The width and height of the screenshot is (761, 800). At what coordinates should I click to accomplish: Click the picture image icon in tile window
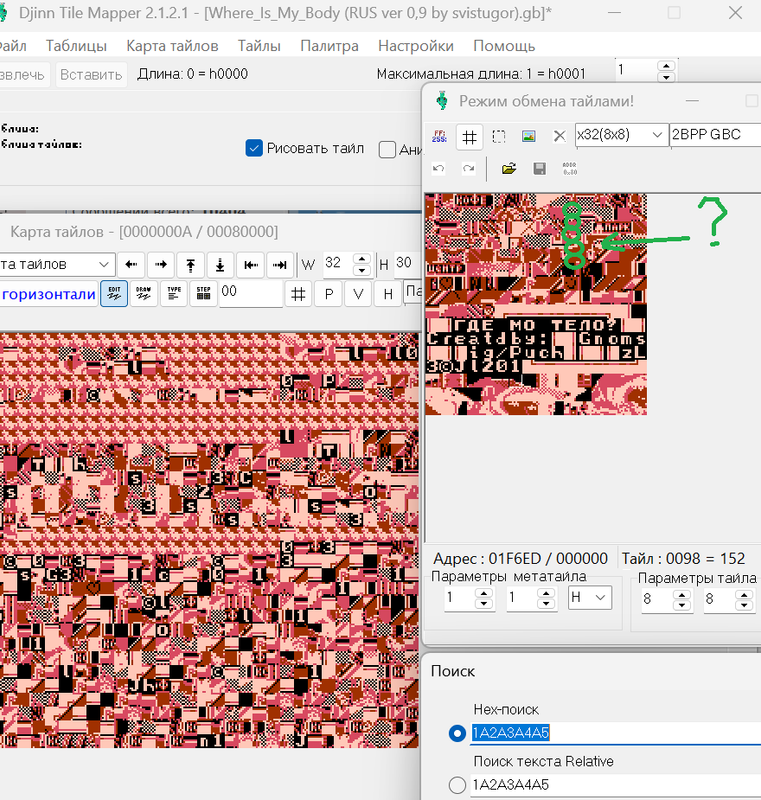pos(529,136)
